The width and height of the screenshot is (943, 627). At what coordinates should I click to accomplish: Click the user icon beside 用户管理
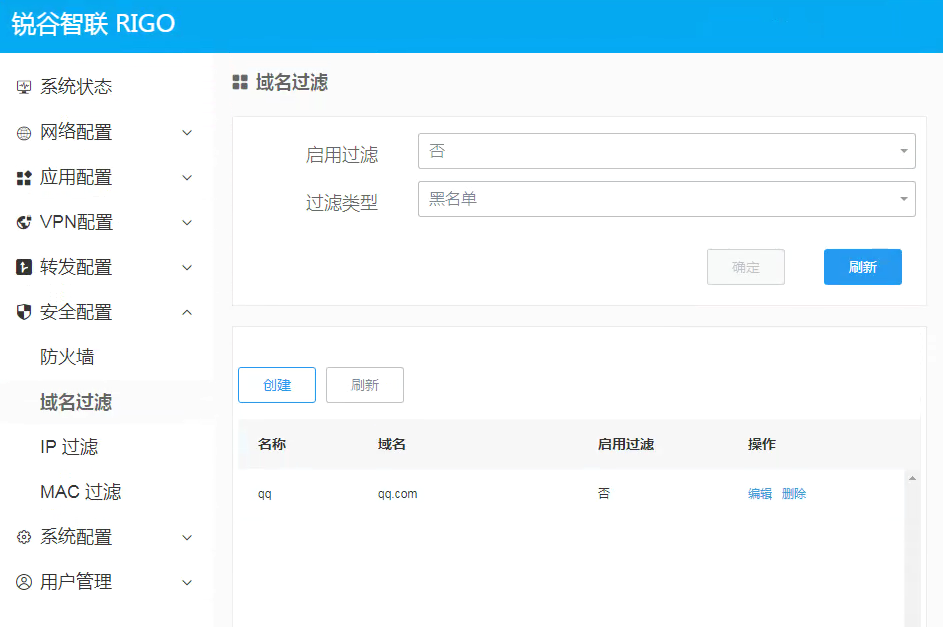click(24, 582)
